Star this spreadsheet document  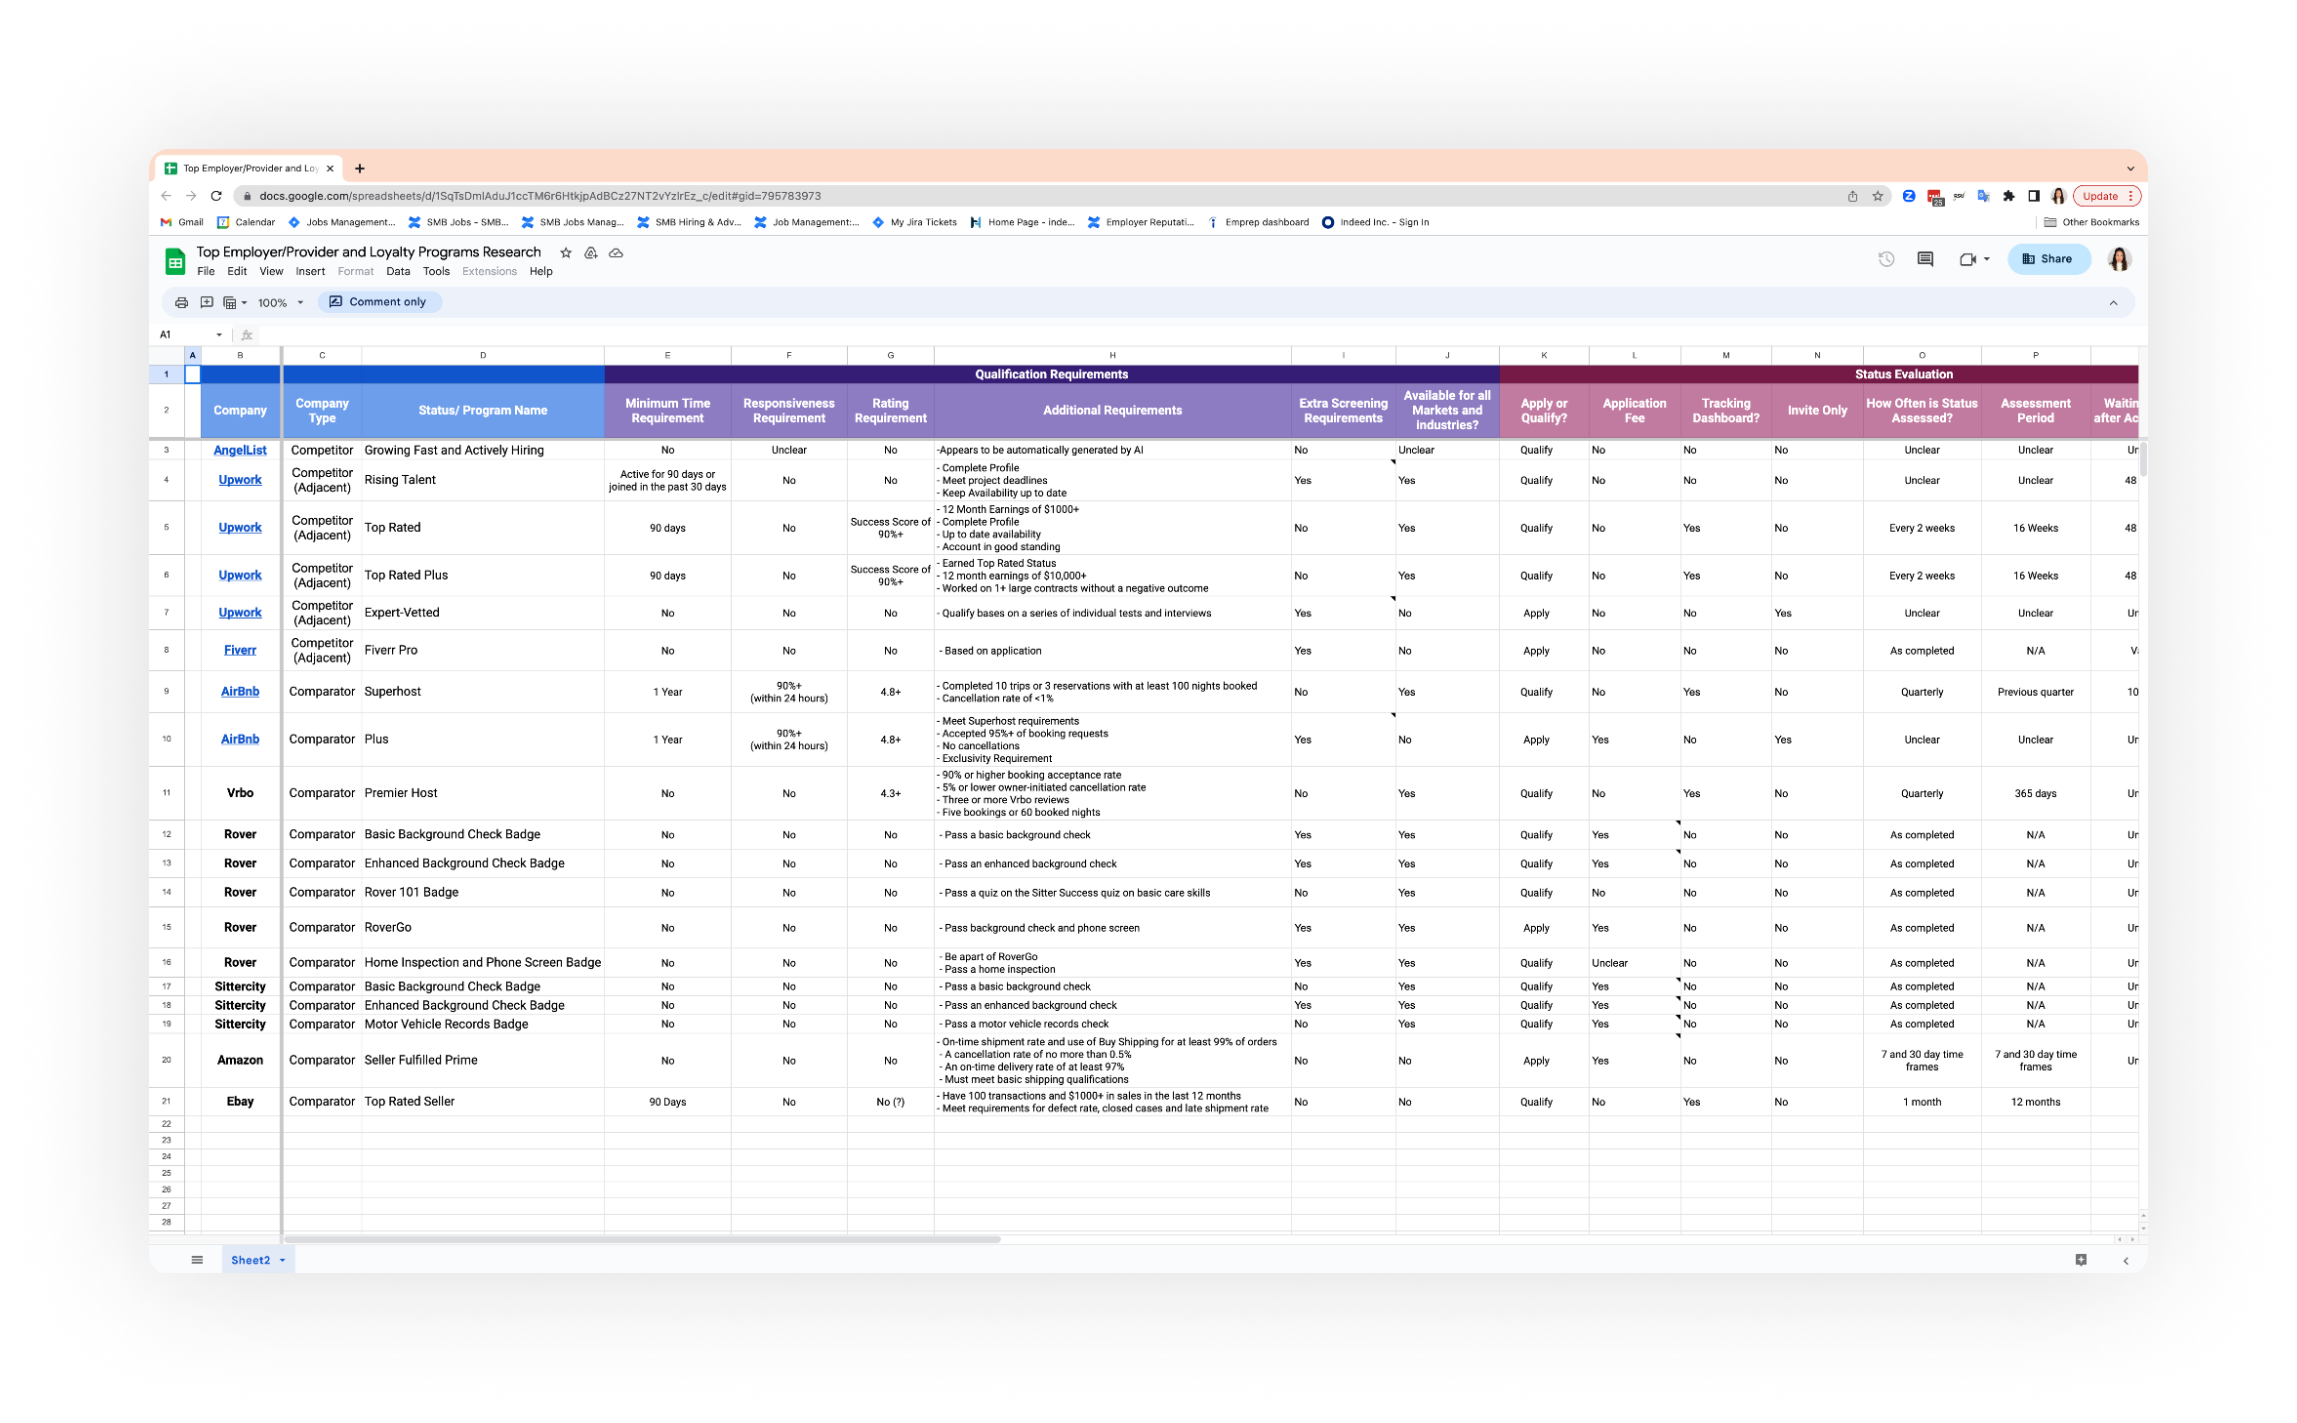pos(566,253)
